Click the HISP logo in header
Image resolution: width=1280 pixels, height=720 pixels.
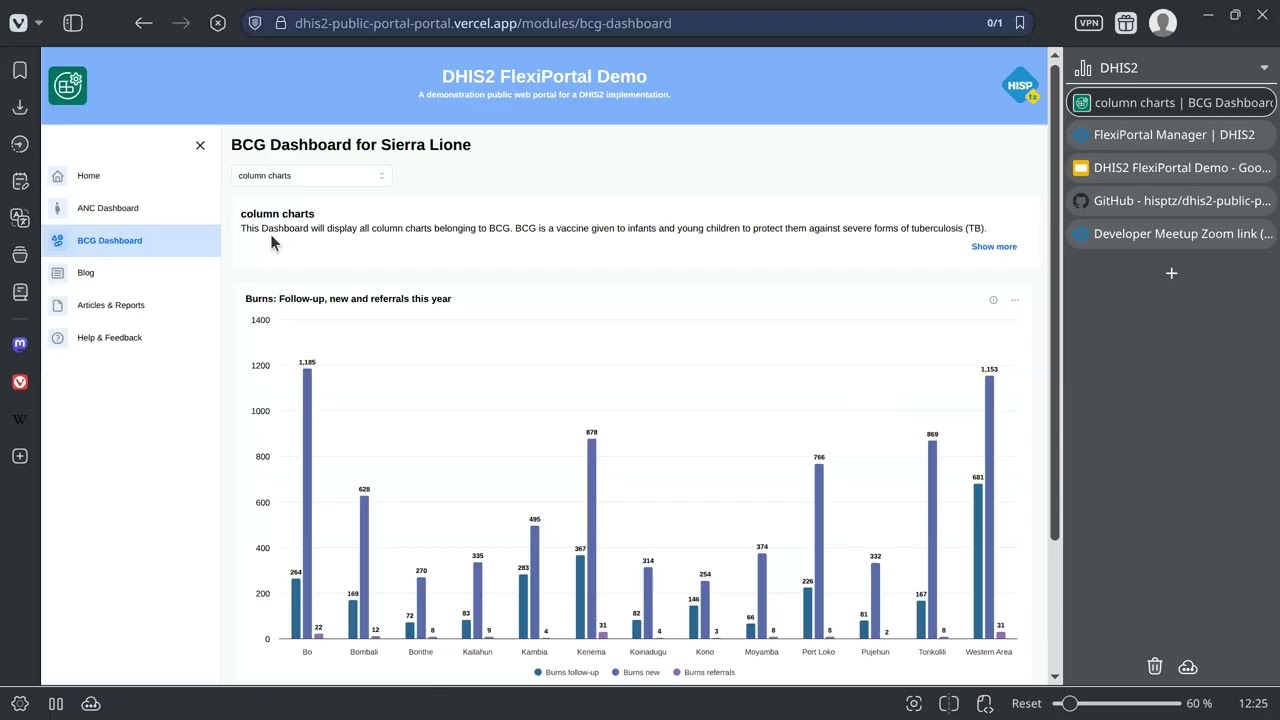(1020, 86)
